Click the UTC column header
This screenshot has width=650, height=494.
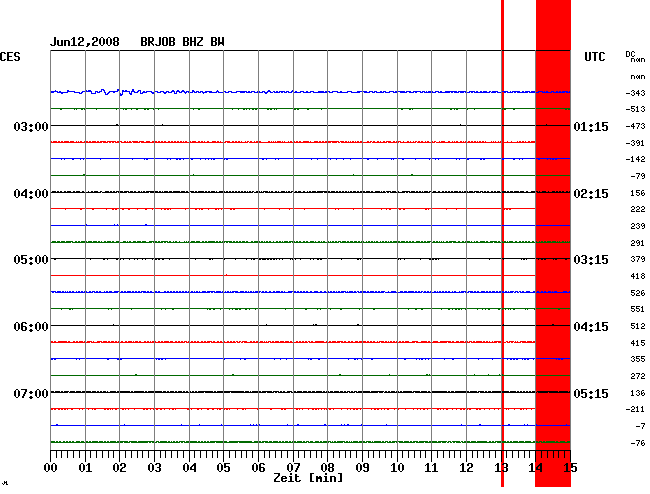pos(594,57)
